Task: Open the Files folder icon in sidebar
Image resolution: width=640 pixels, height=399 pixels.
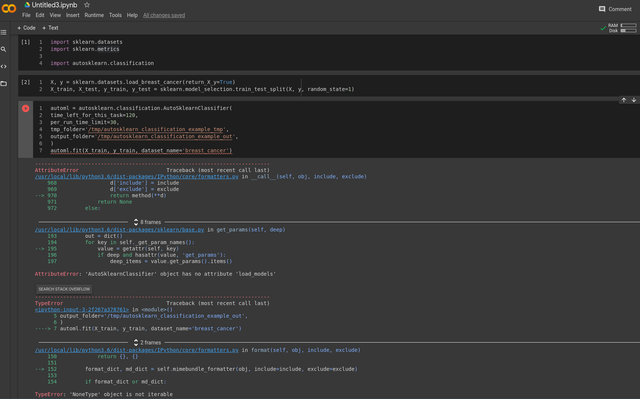Action: (x=4, y=84)
